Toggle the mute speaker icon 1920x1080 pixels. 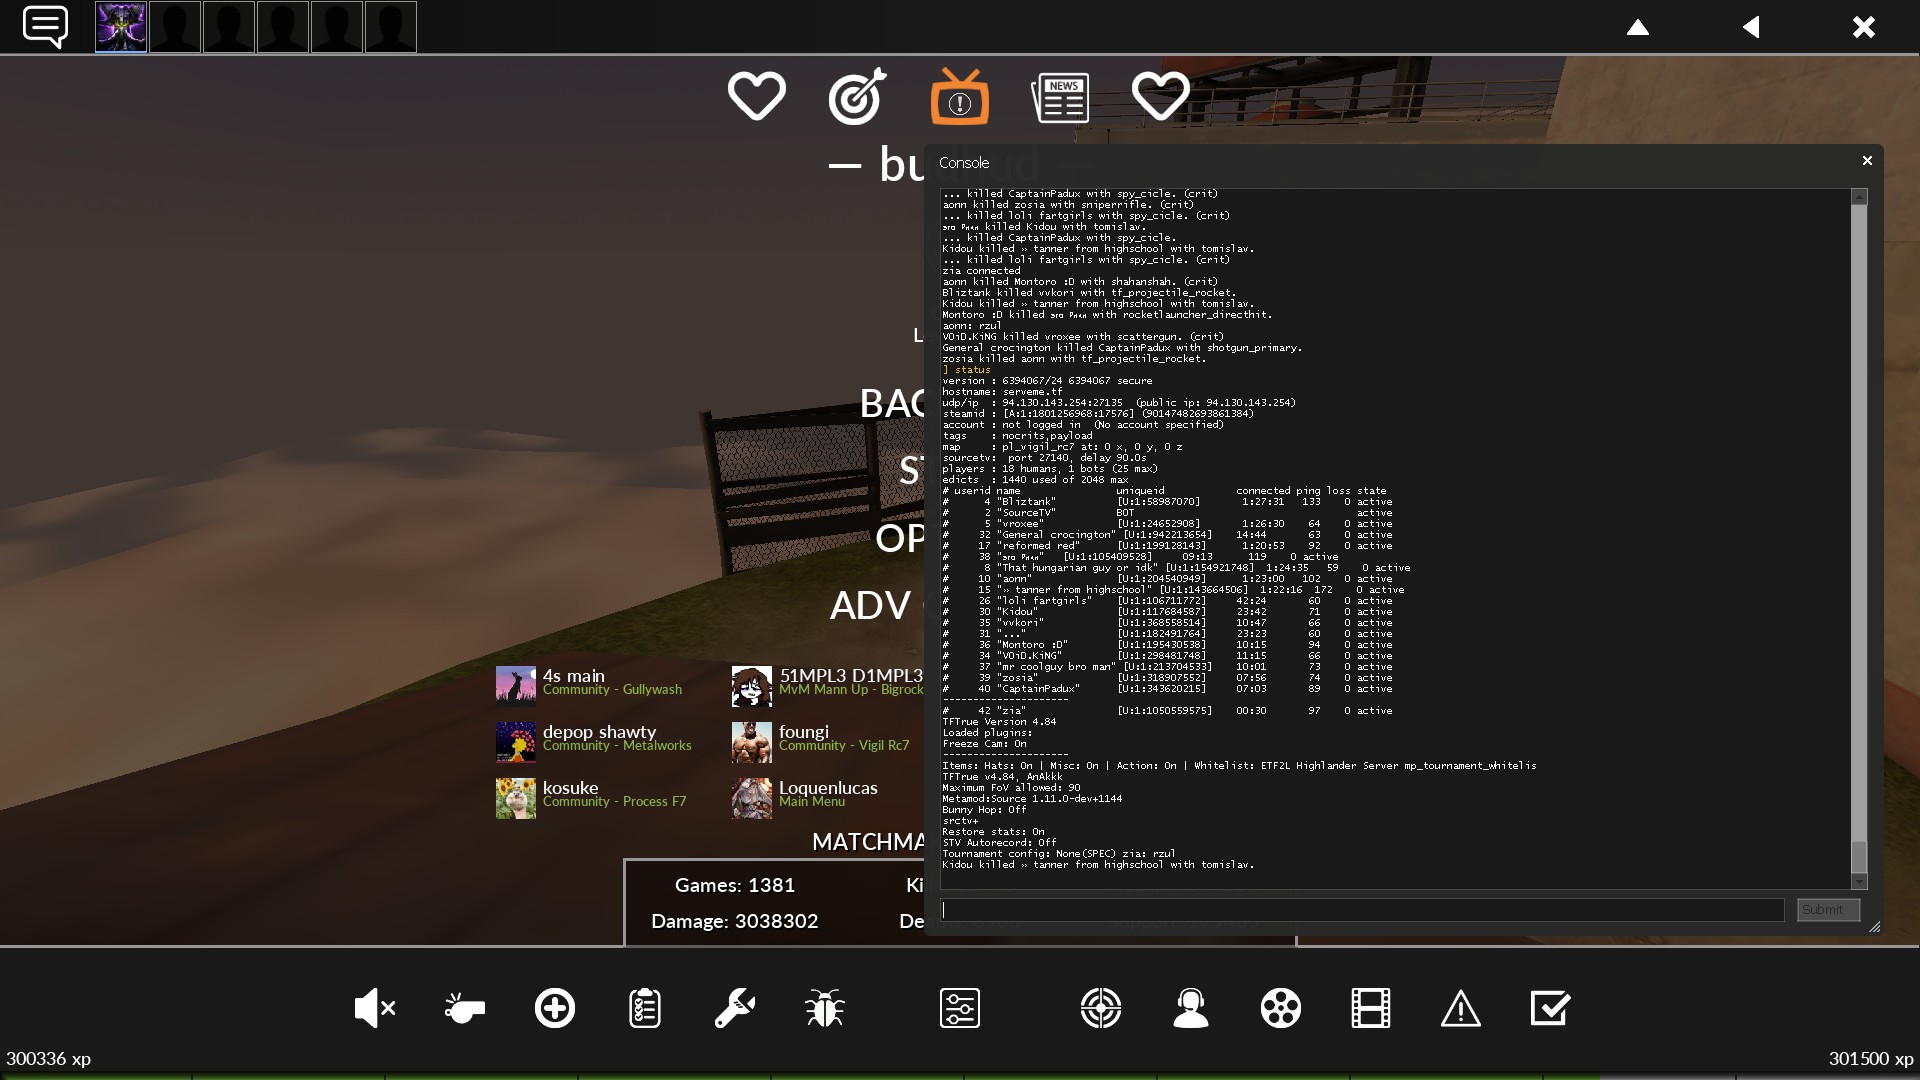pos(375,1008)
